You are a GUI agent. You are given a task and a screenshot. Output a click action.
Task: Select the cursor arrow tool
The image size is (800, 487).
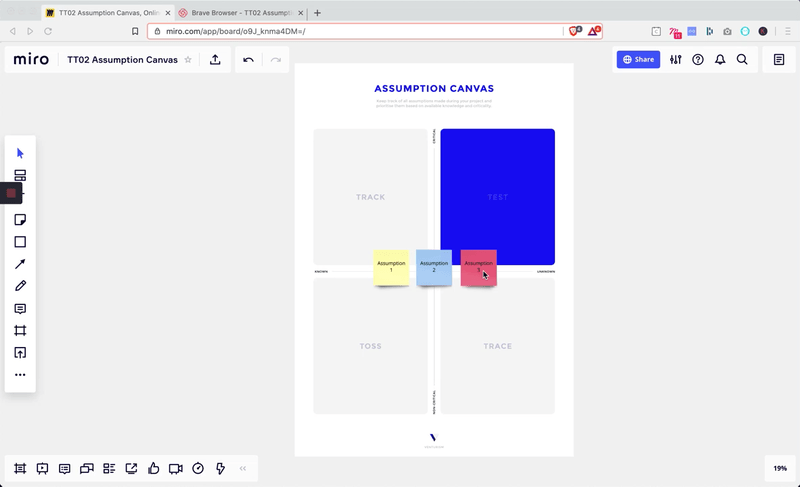pyautogui.click(x=20, y=153)
